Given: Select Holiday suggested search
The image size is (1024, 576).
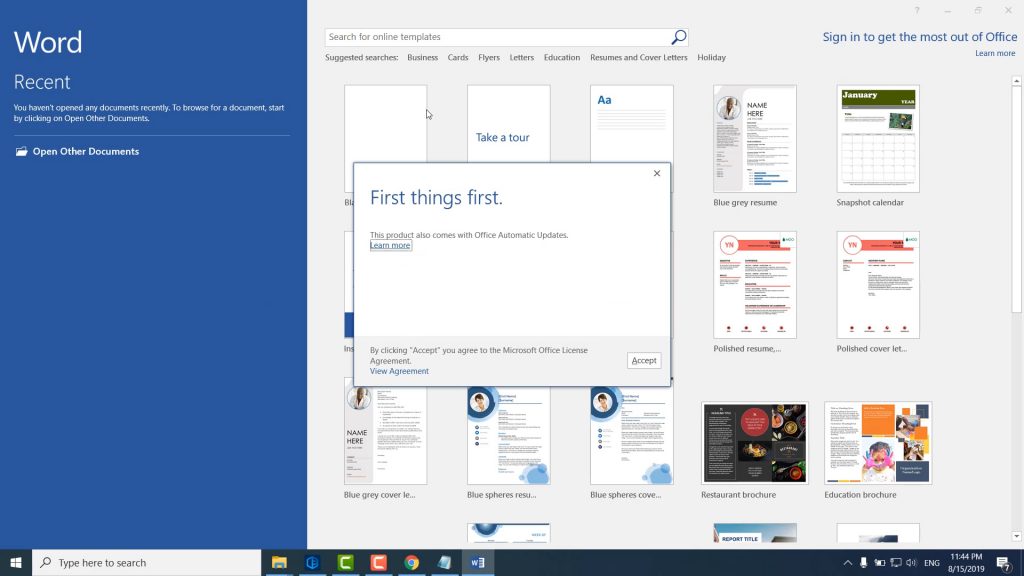Looking at the screenshot, I should coord(711,57).
